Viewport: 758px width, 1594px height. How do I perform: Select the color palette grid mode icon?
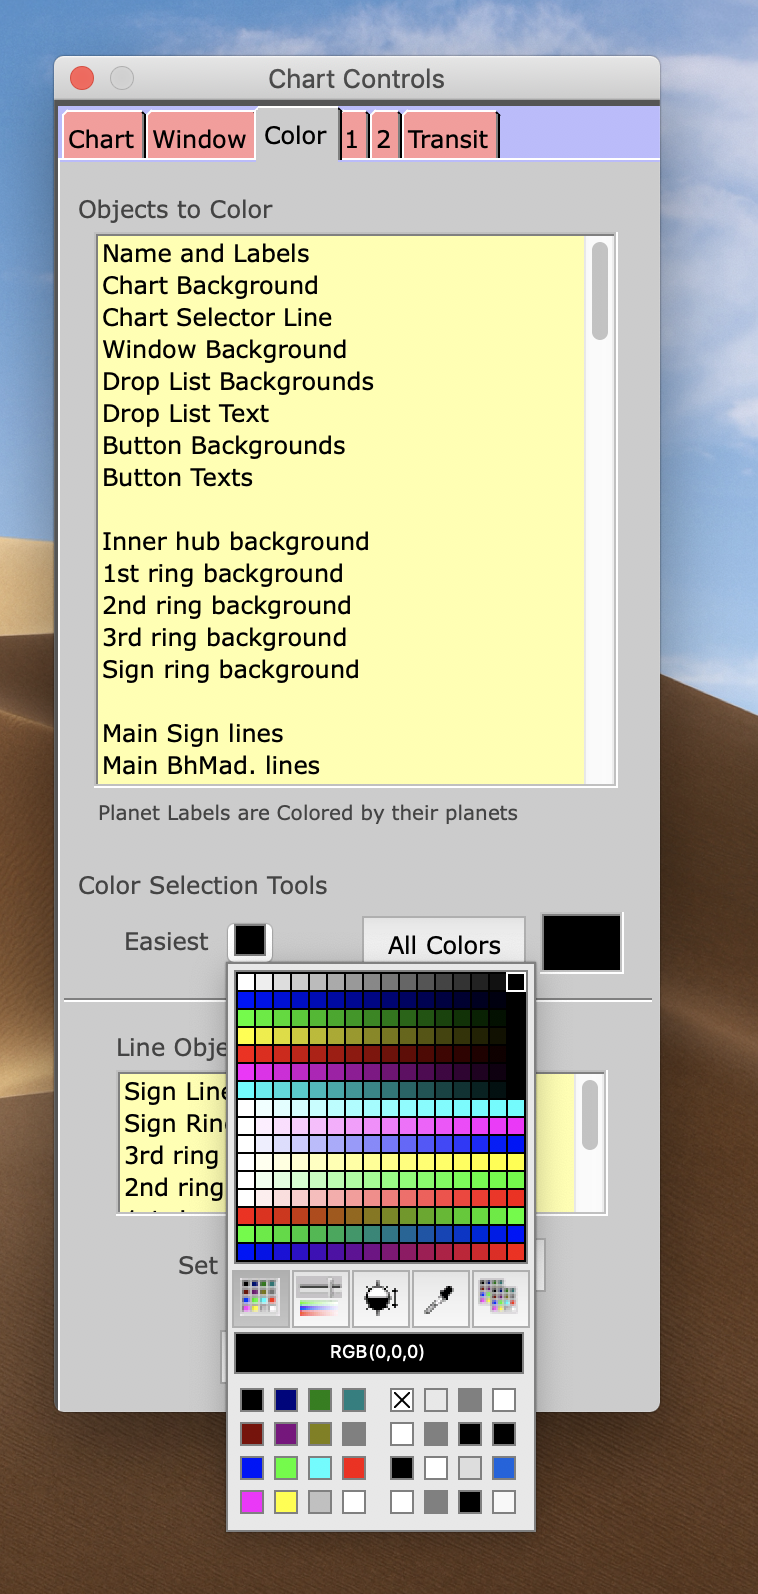tap(260, 1299)
